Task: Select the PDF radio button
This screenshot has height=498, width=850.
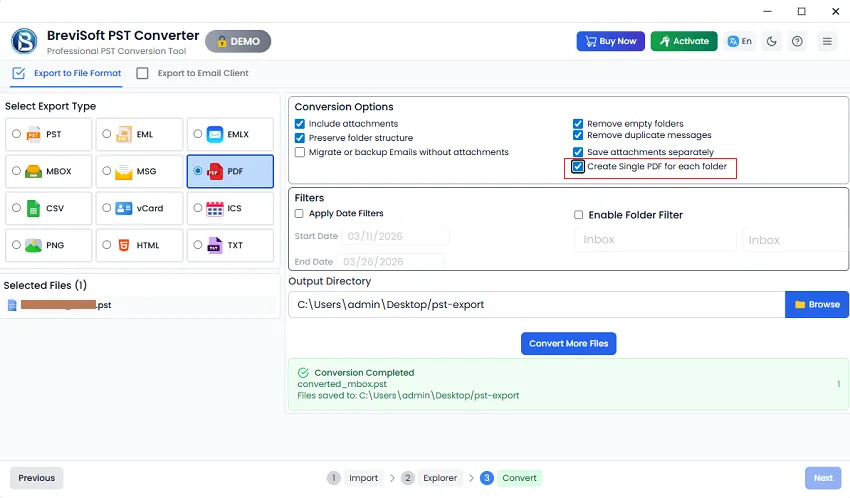Action: 198,171
